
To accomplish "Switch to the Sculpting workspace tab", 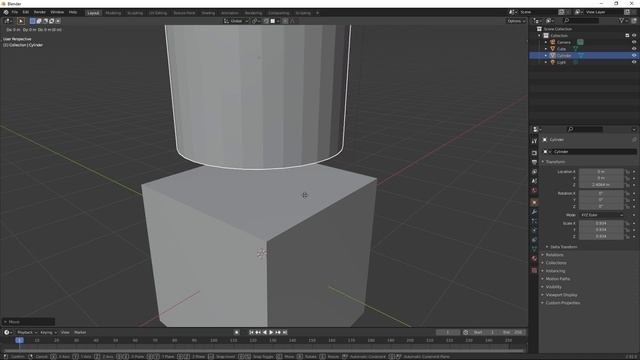I will [135, 13].
